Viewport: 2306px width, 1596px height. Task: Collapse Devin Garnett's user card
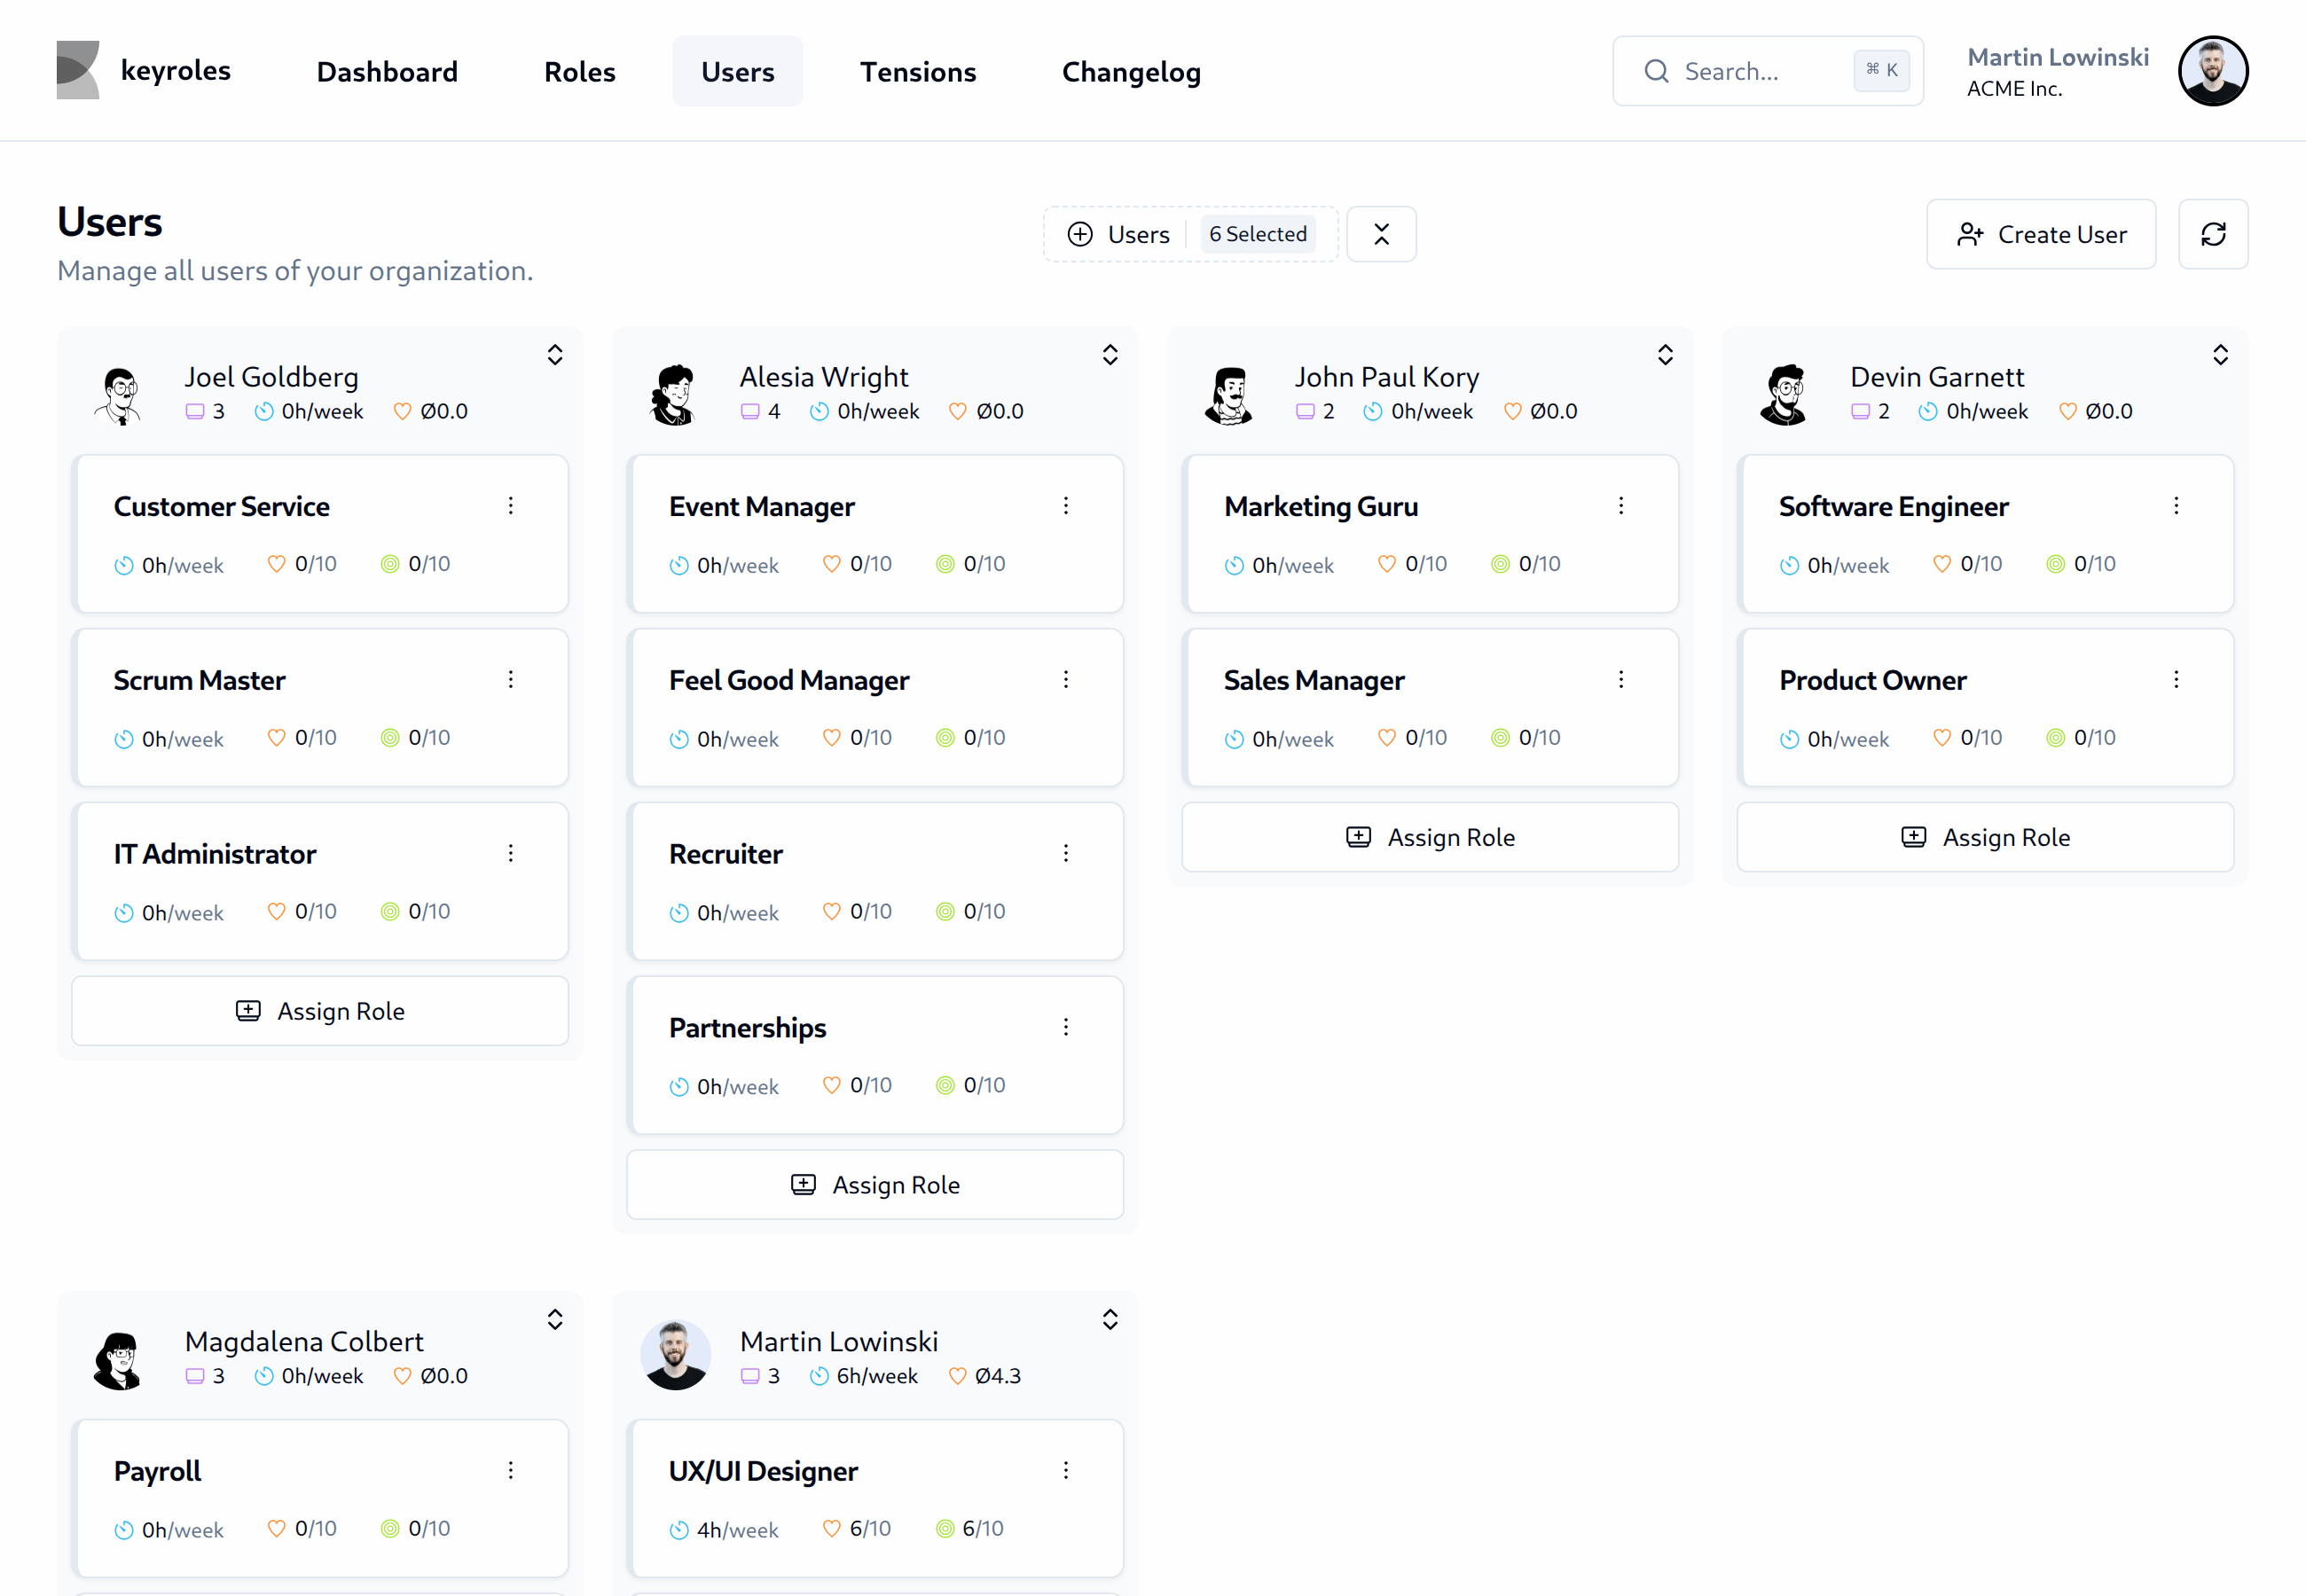coord(2219,354)
